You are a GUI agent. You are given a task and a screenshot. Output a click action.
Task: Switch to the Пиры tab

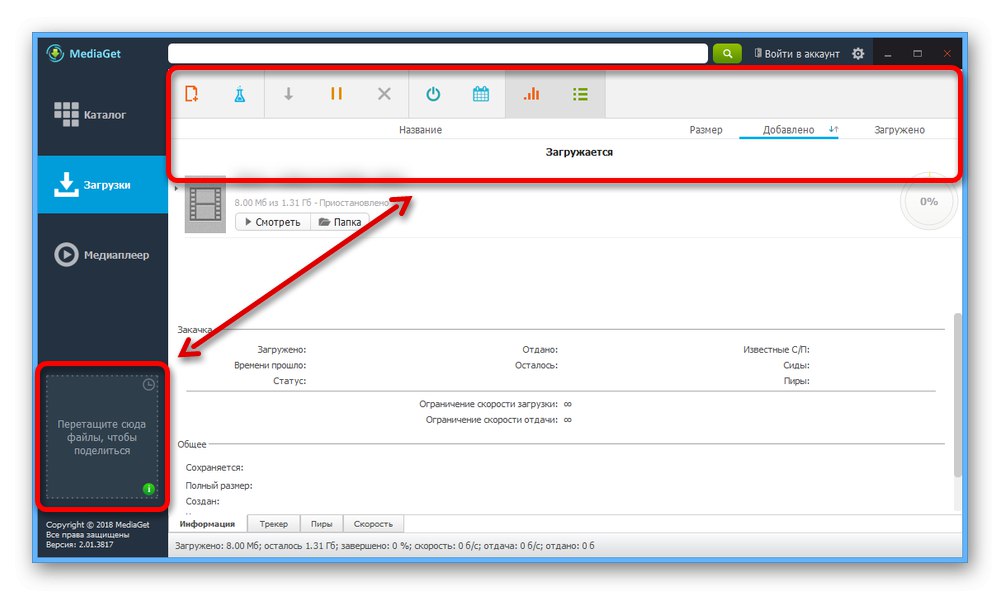pos(321,524)
